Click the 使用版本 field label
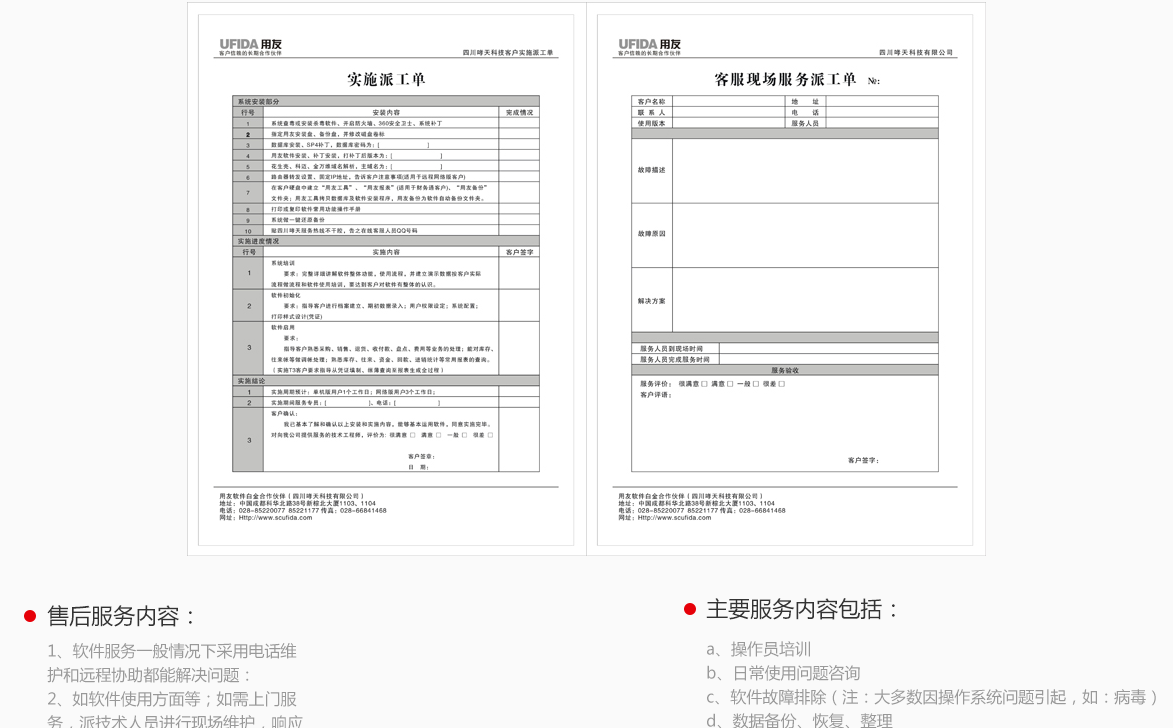The image size is (1173, 728). coord(652,123)
